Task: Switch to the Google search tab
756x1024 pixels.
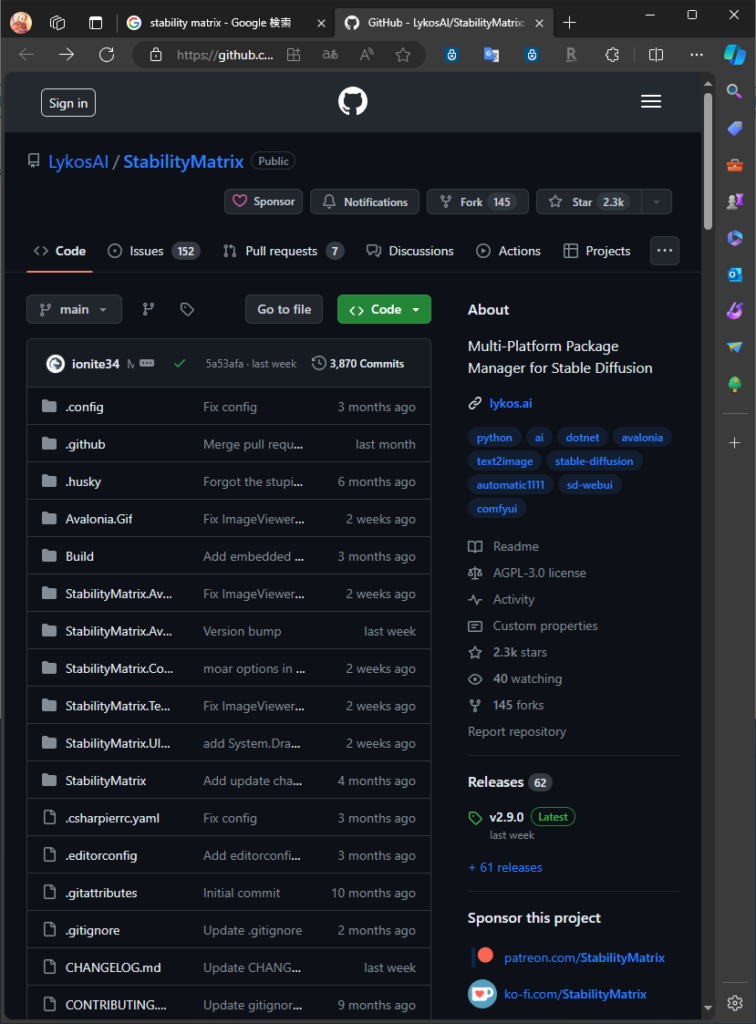Action: point(223,23)
